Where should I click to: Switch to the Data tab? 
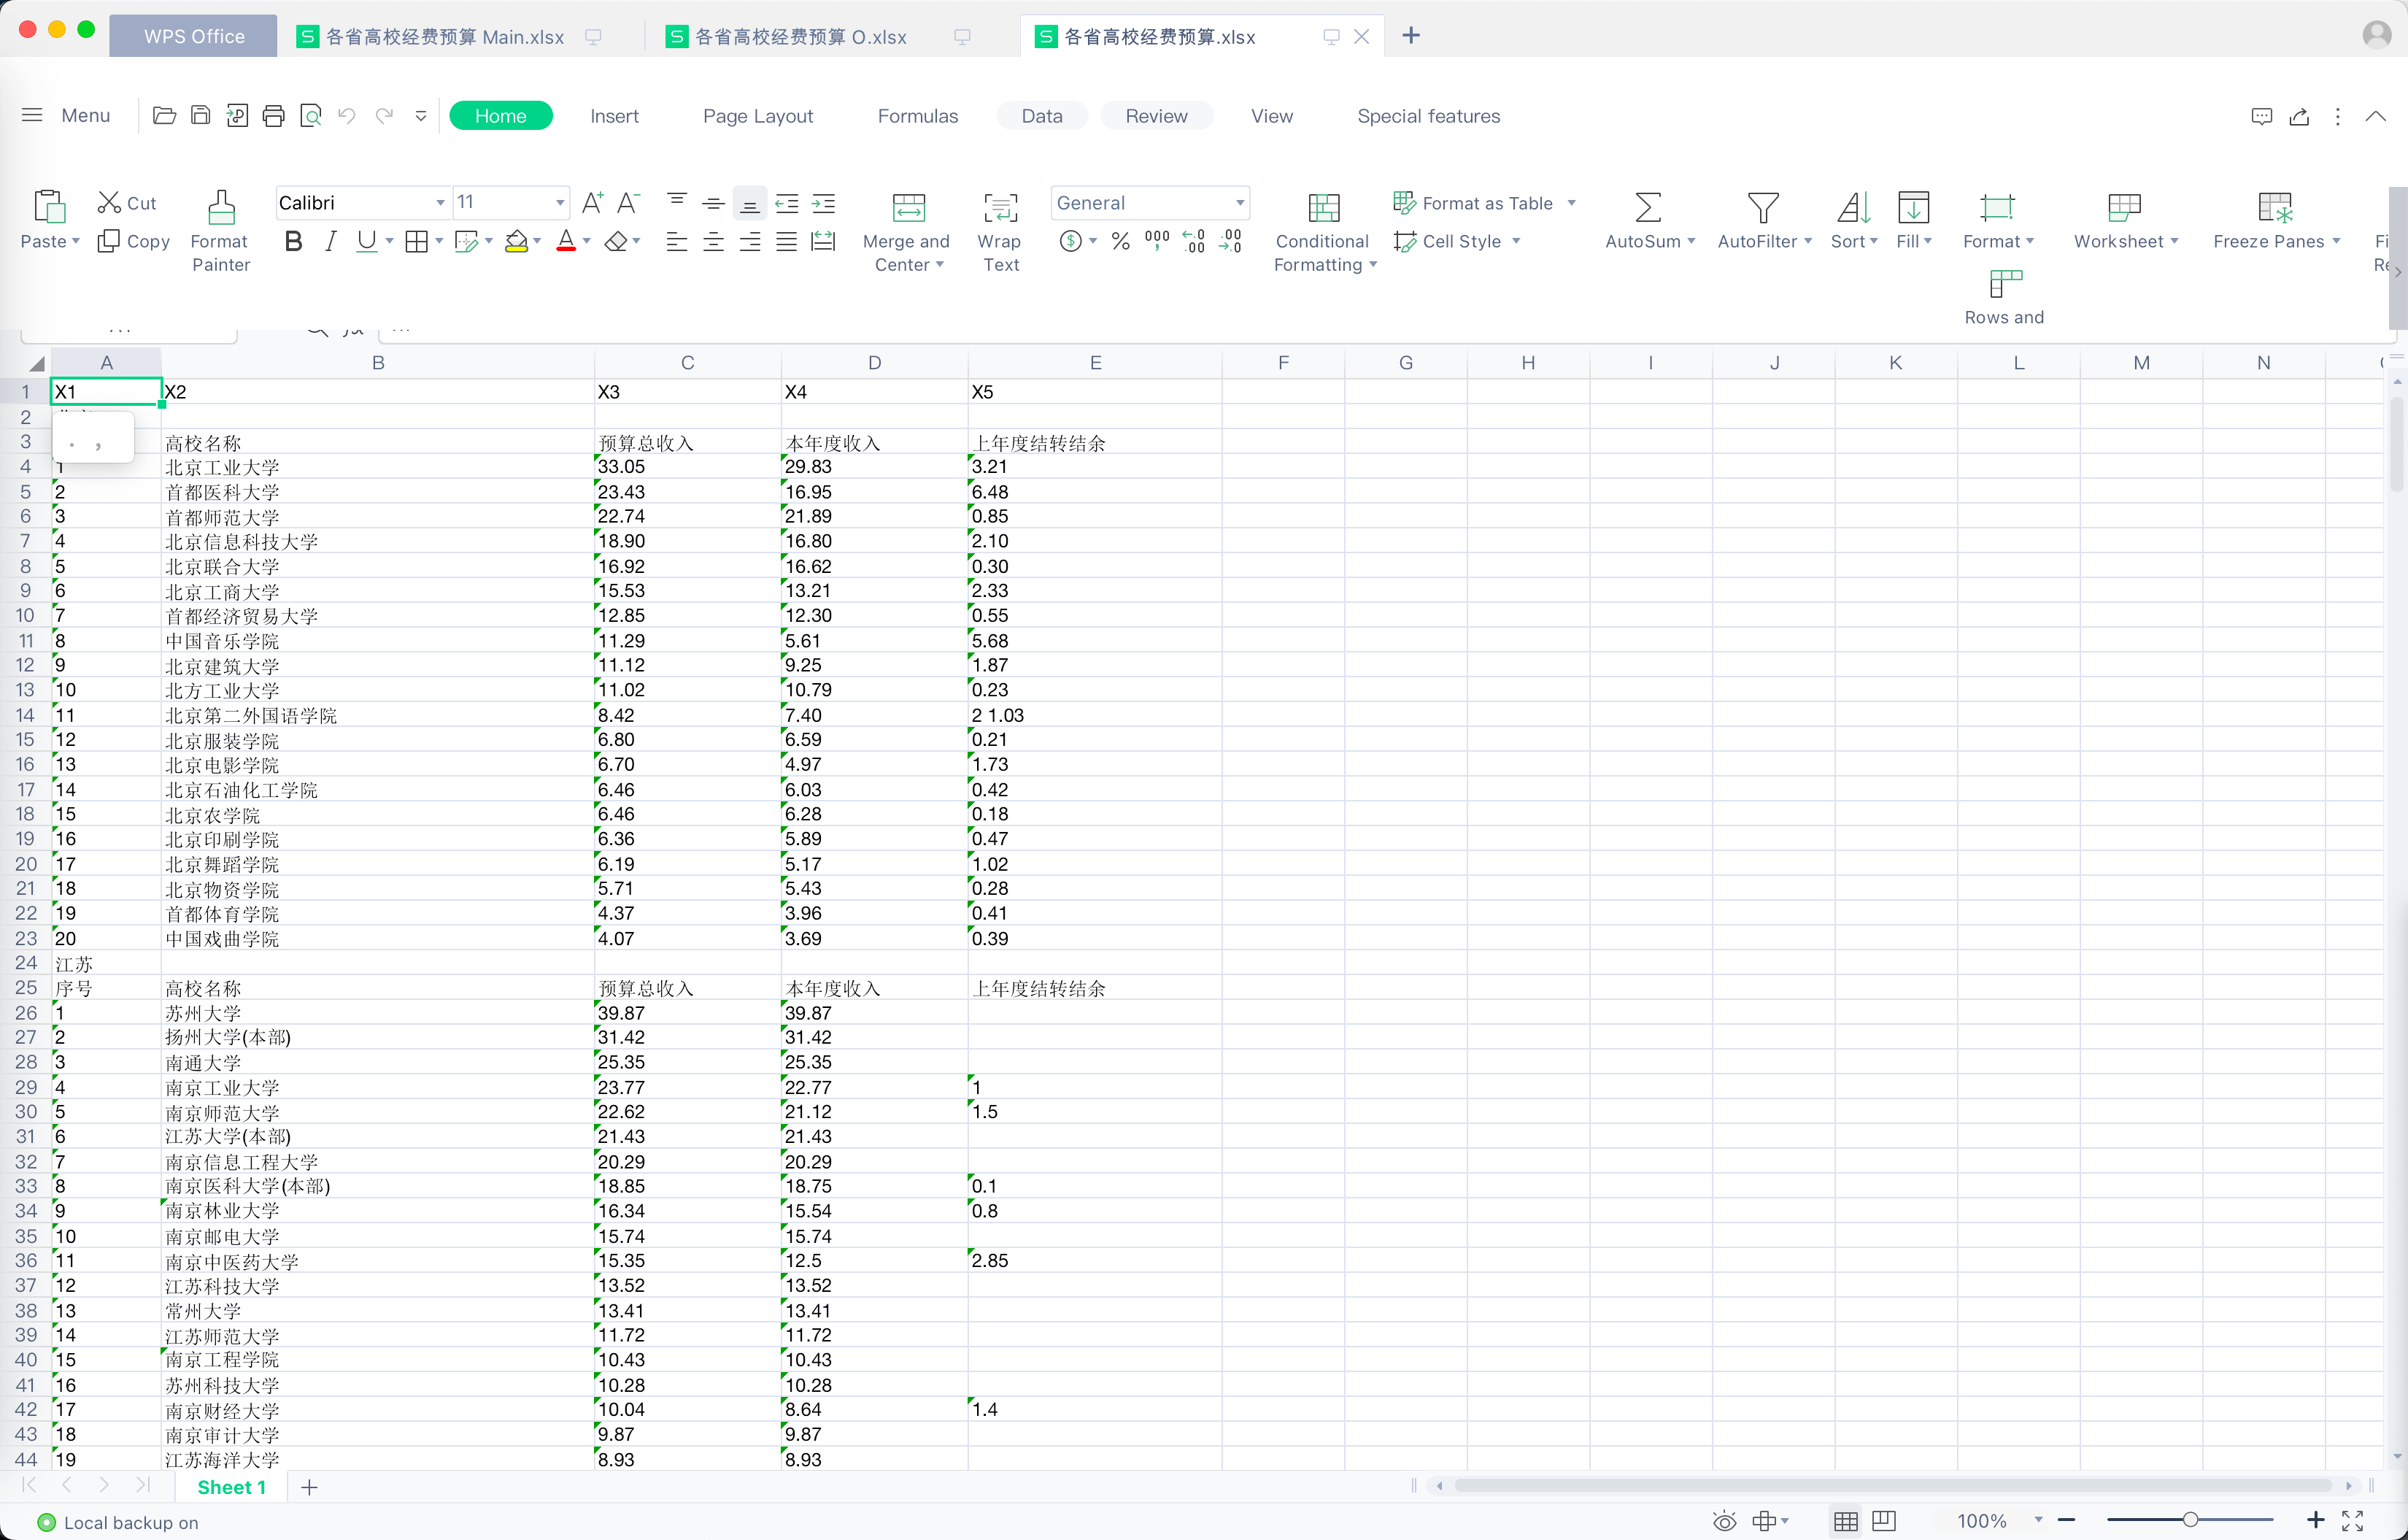[1042, 116]
